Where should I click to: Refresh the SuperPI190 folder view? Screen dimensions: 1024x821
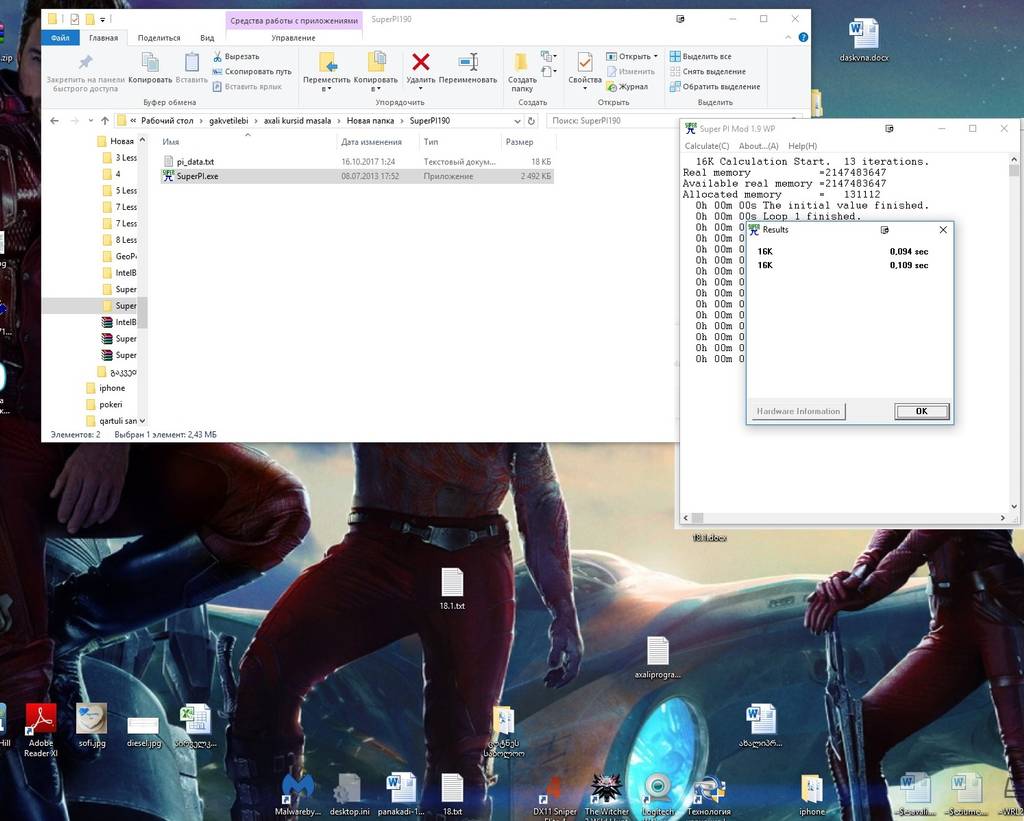(532, 121)
